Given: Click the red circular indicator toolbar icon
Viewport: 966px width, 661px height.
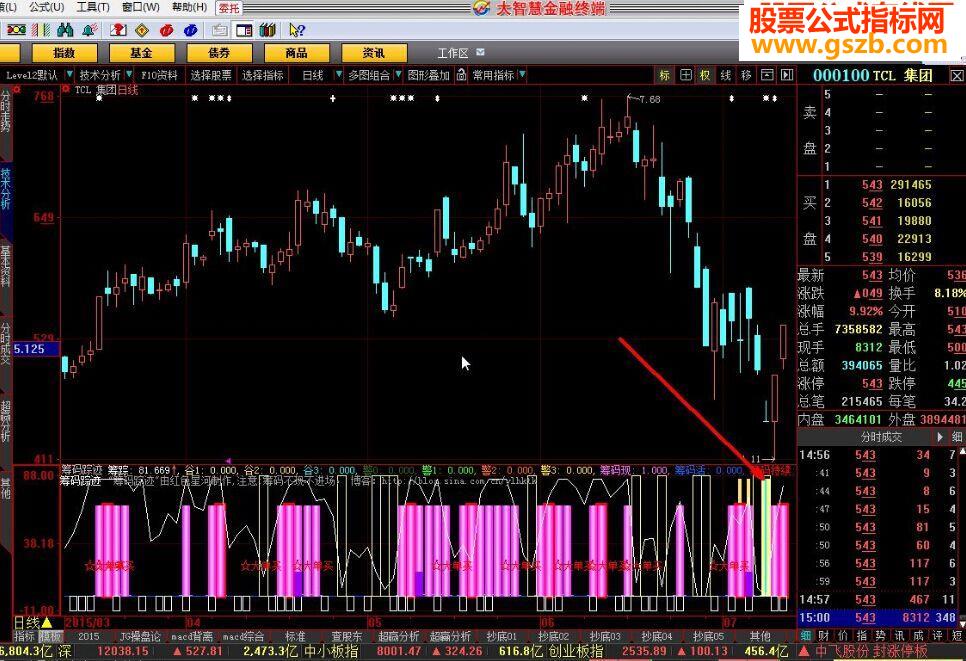Looking at the screenshot, I should (x=166, y=29).
